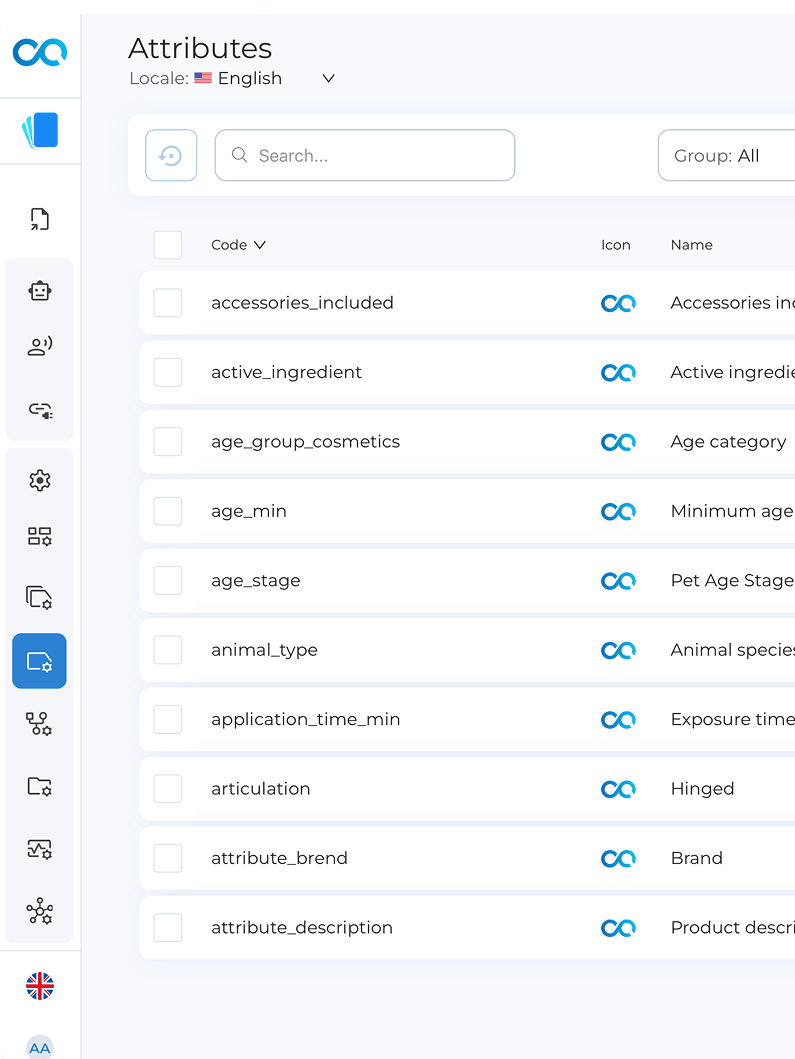795x1059 pixels.
Task: Click the Ergonode infinity logo in the sidebar
Action: (x=40, y=52)
